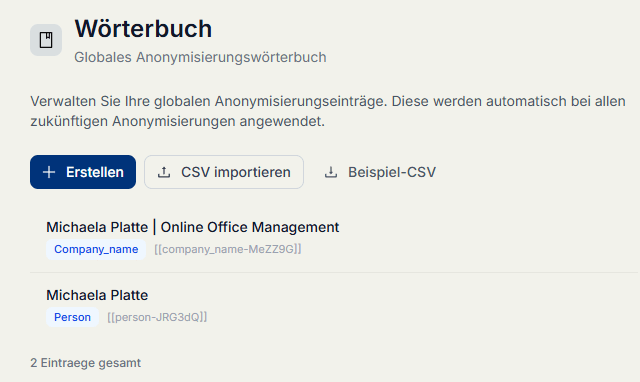Click the Wörterbuch page heading

(x=143, y=29)
